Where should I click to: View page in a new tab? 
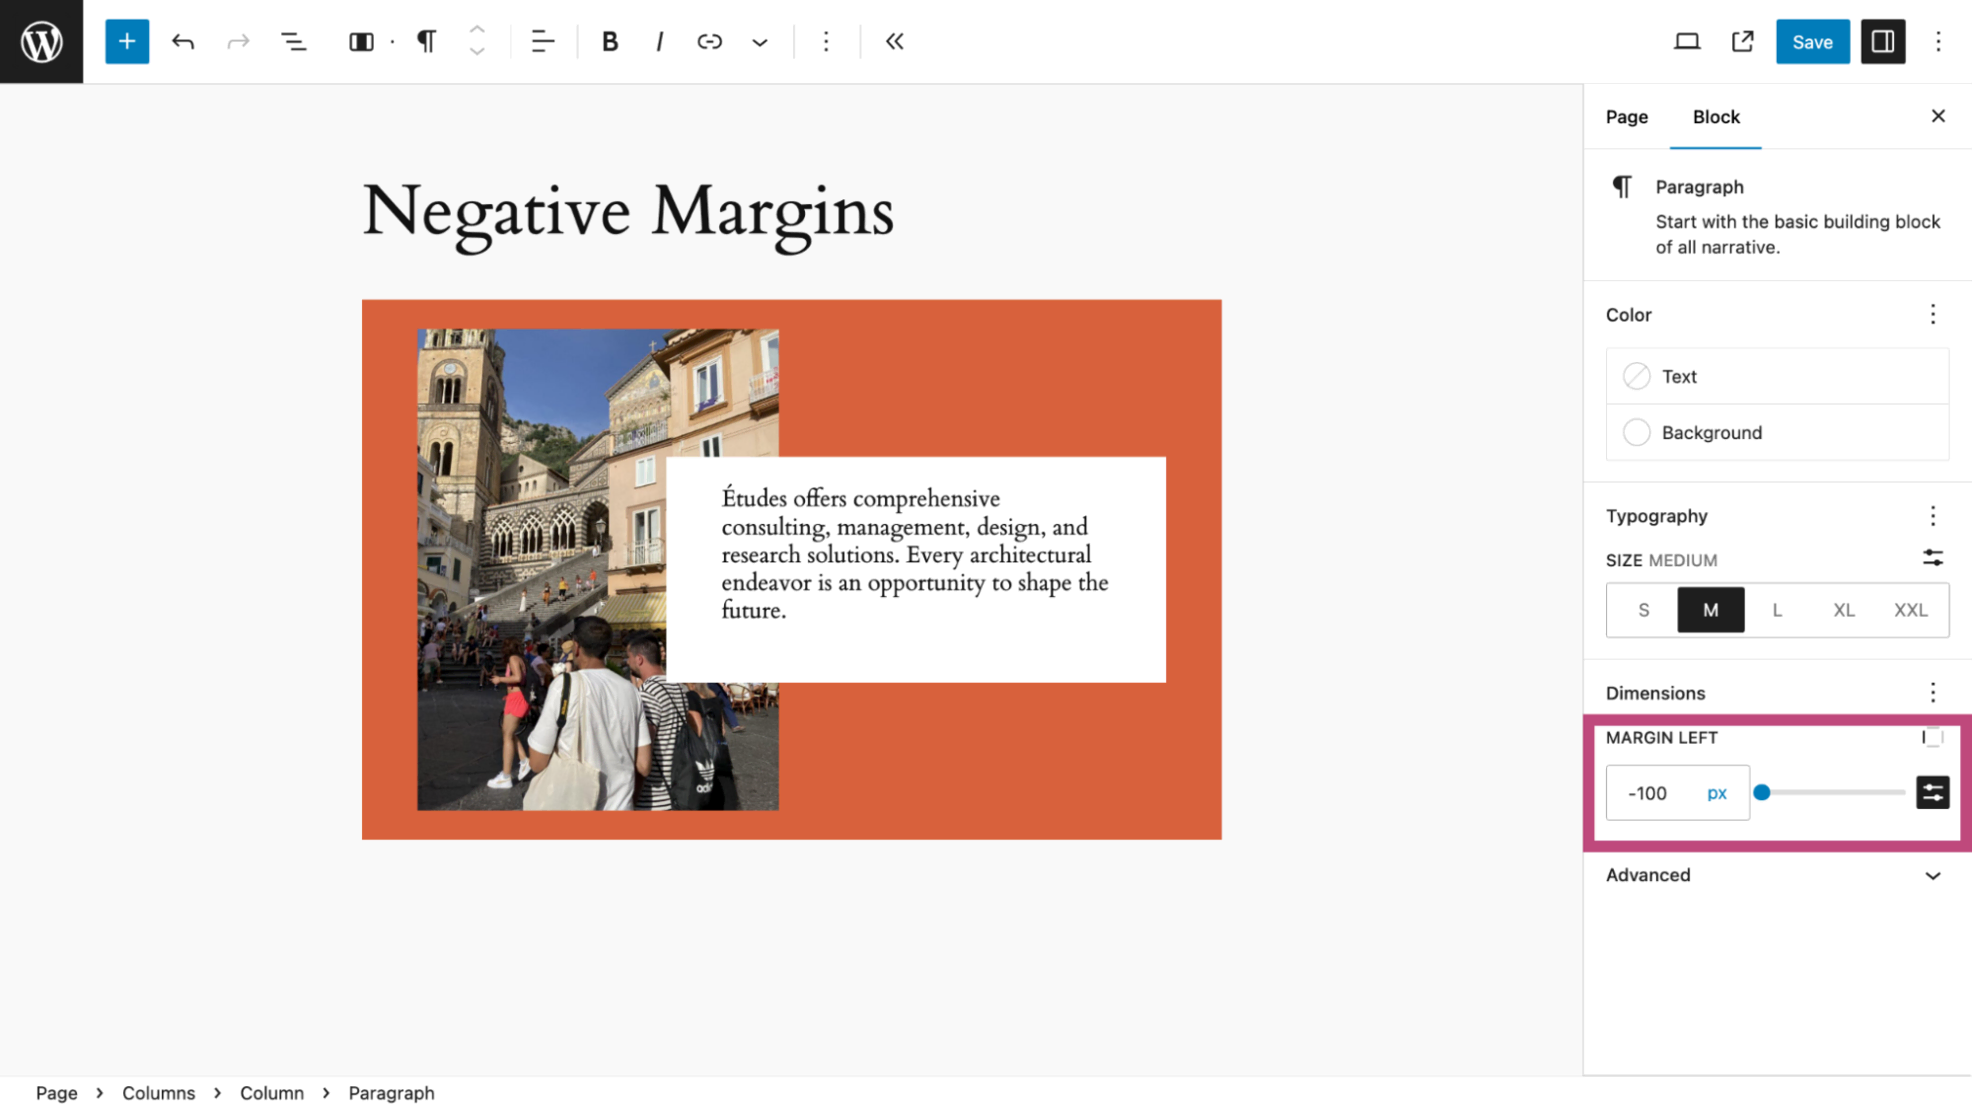tap(1741, 41)
